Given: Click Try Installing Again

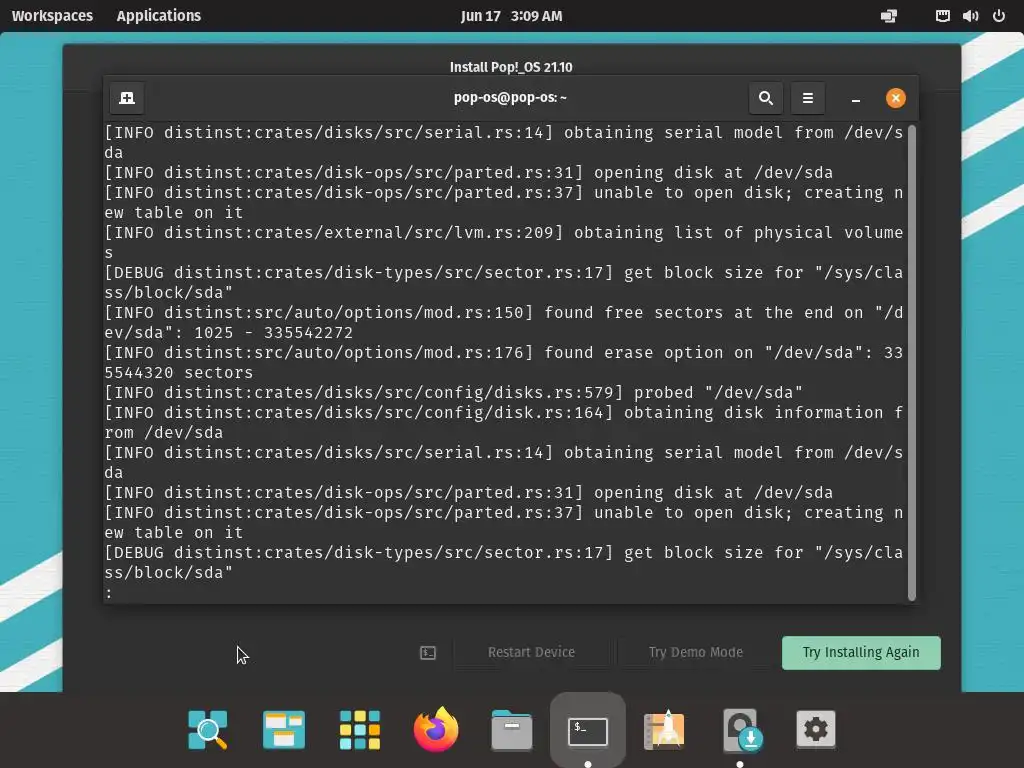Looking at the screenshot, I should coord(861,652).
